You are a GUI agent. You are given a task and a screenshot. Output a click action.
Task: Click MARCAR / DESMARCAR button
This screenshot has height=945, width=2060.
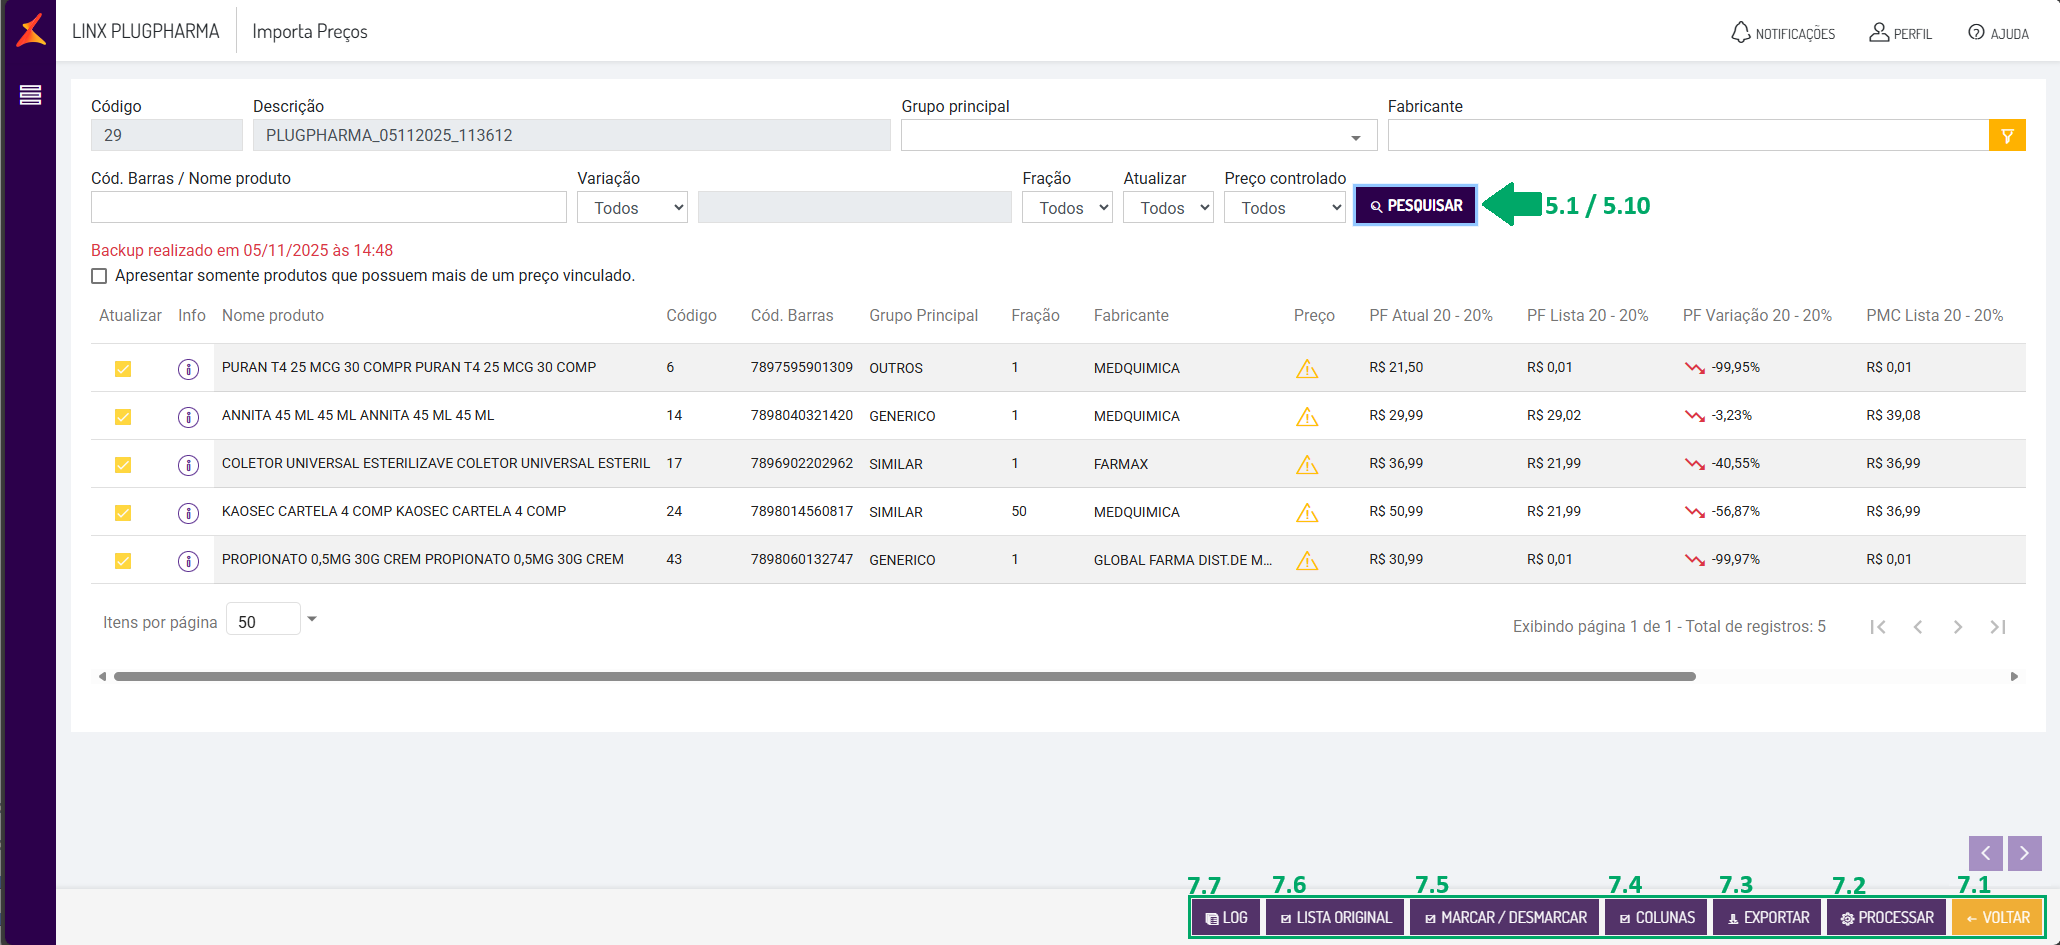pyautogui.click(x=1505, y=917)
